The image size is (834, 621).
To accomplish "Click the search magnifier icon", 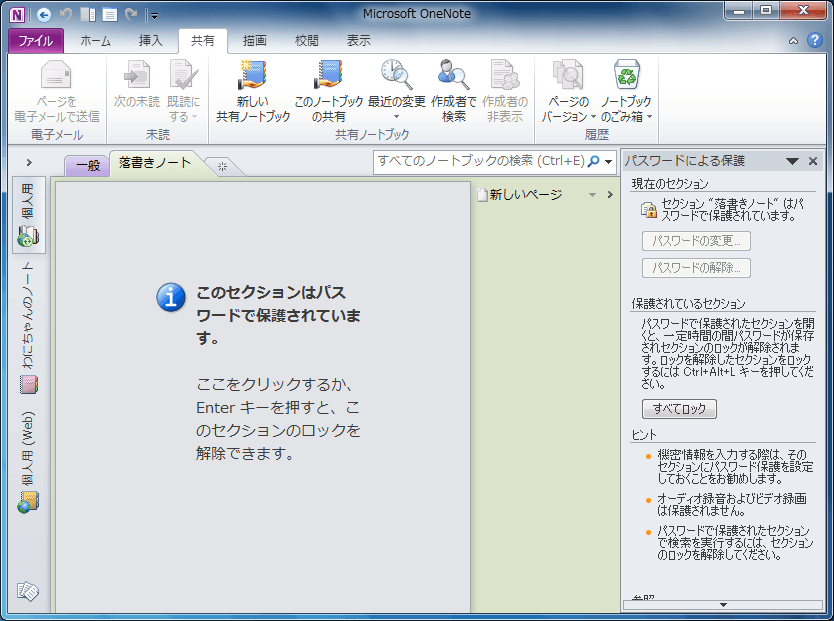I will [594, 161].
